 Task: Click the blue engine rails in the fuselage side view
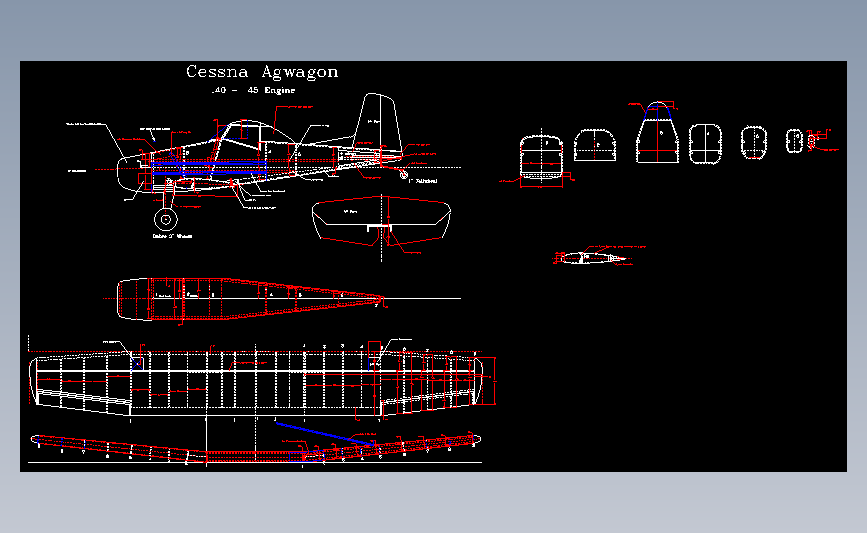pyautogui.click(x=209, y=169)
